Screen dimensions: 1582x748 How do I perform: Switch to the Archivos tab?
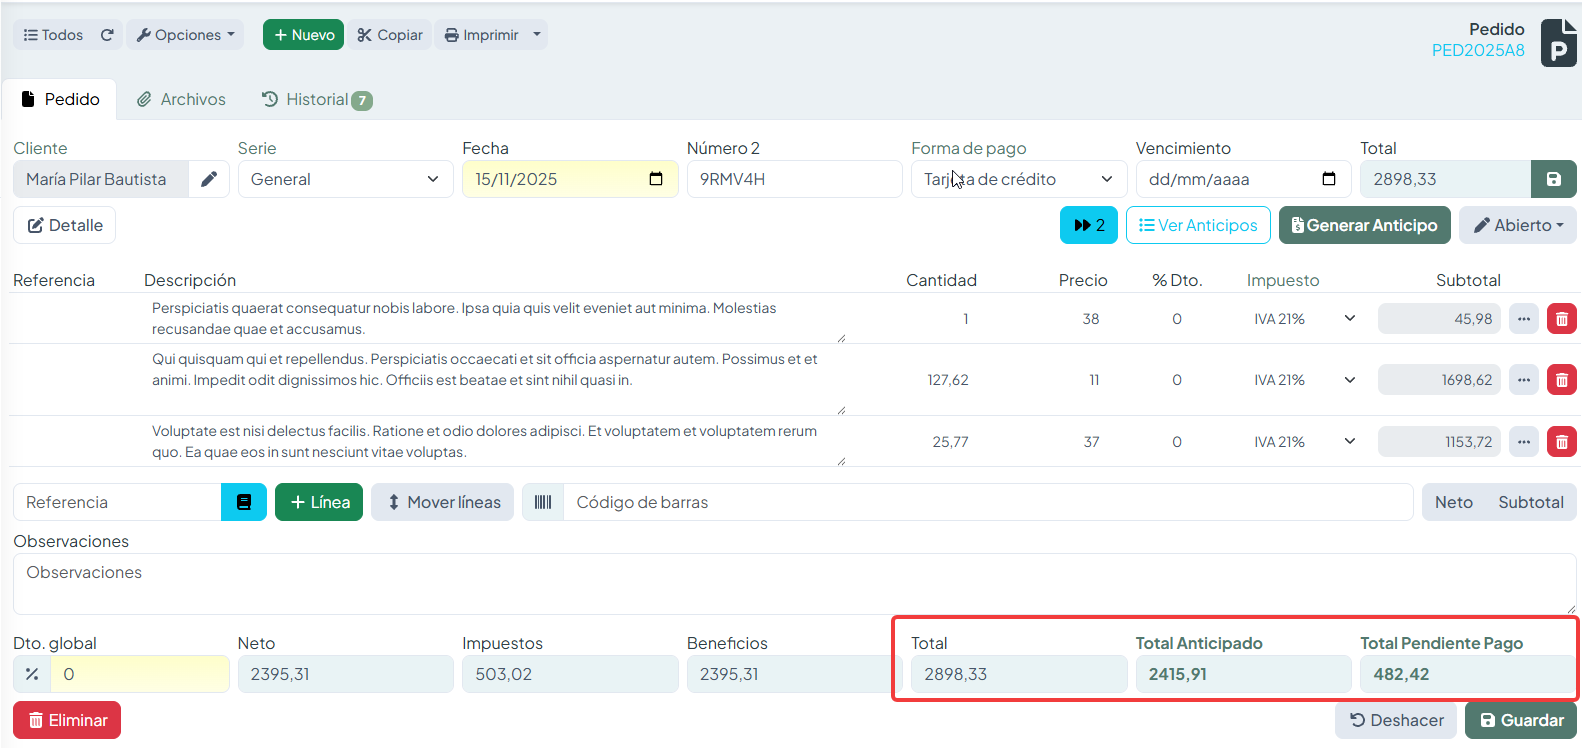[x=181, y=99]
